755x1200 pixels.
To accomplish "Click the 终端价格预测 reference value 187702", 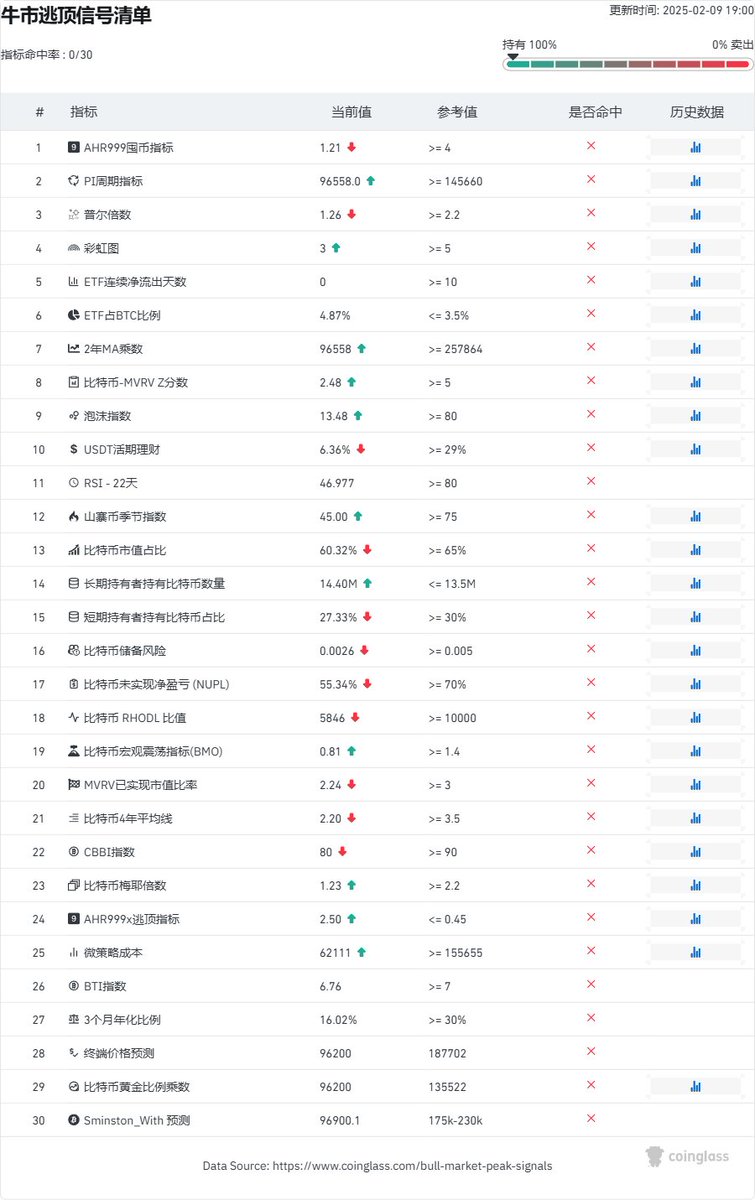I will coord(447,1053).
